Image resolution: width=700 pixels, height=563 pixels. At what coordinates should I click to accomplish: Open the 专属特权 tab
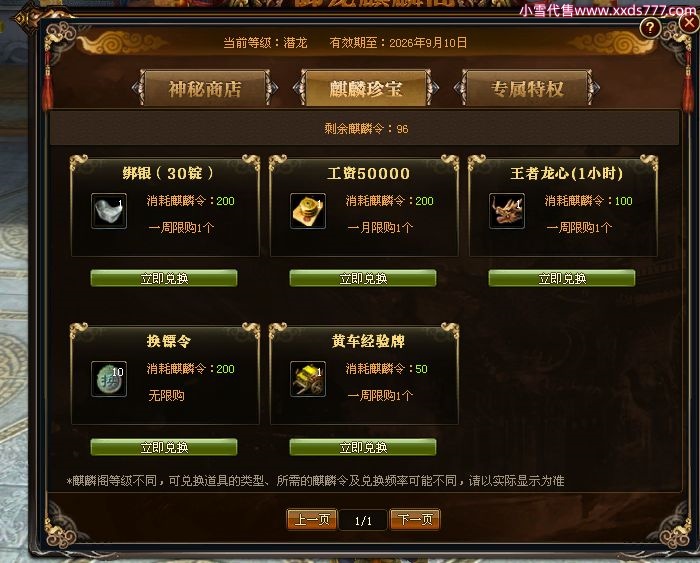click(x=527, y=88)
